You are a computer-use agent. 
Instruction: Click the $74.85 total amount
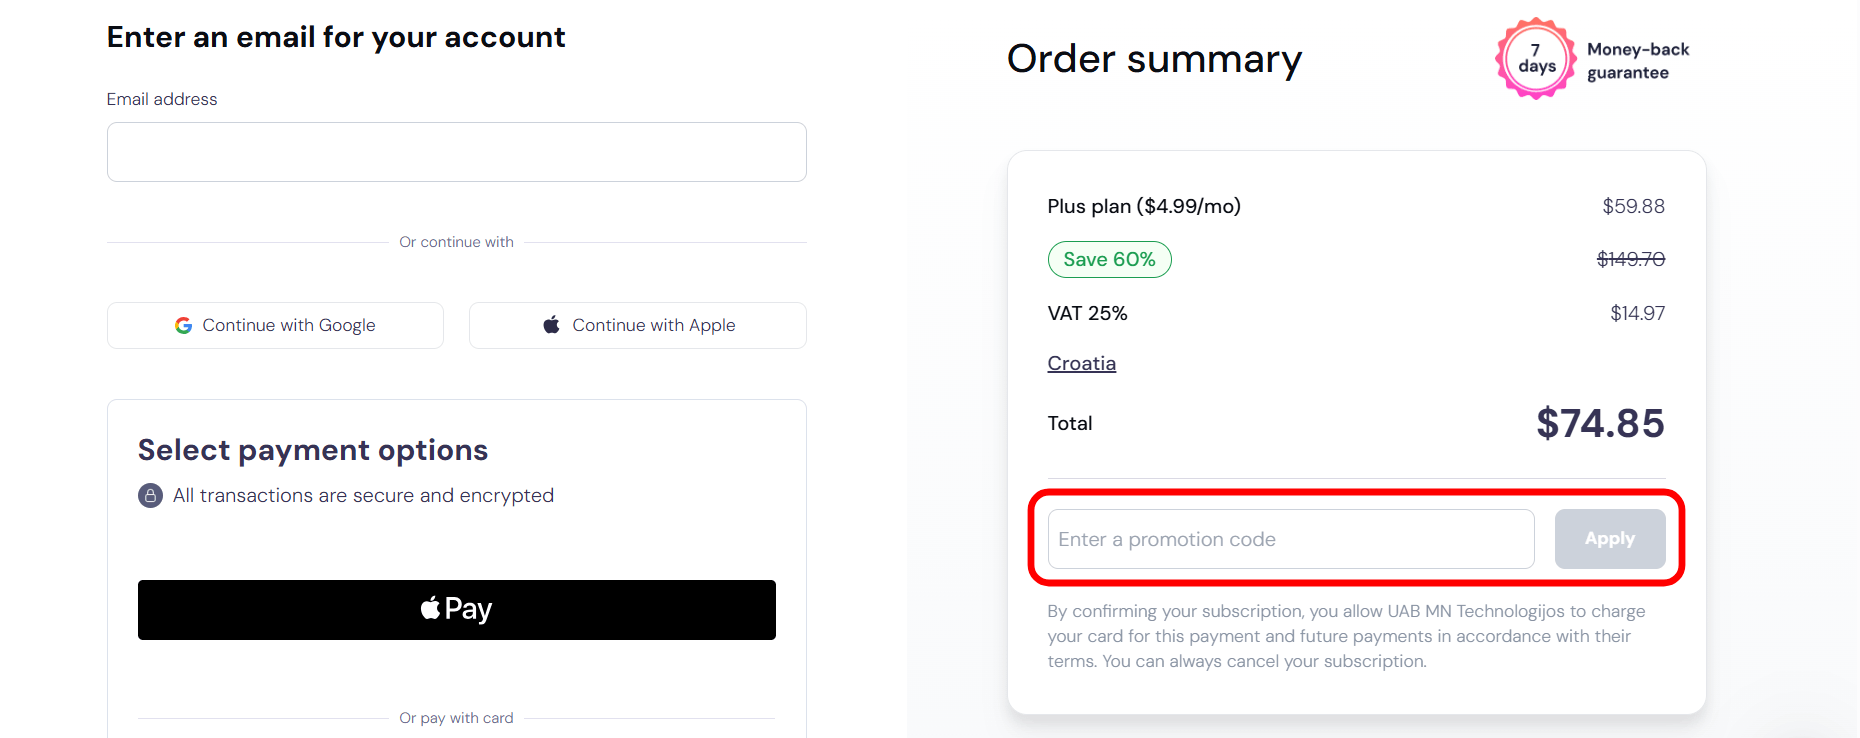tap(1600, 423)
